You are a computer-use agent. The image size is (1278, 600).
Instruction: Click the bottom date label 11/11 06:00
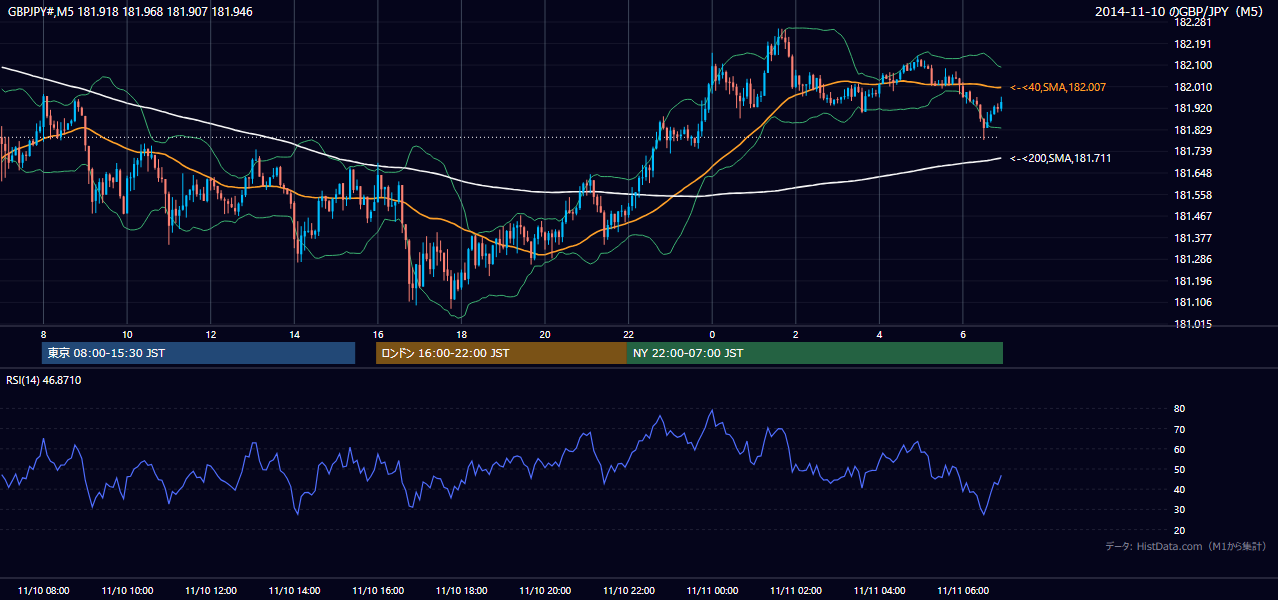963,591
